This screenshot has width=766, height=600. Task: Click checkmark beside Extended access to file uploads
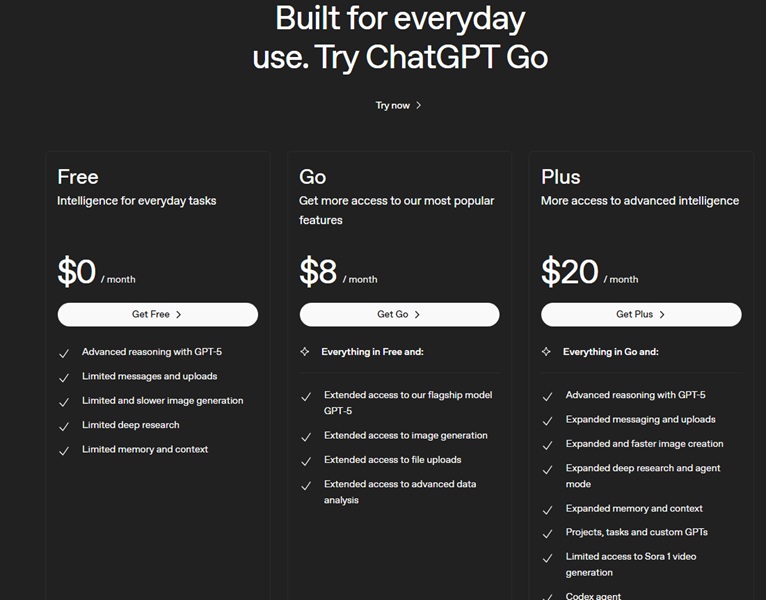(x=306, y=461)
